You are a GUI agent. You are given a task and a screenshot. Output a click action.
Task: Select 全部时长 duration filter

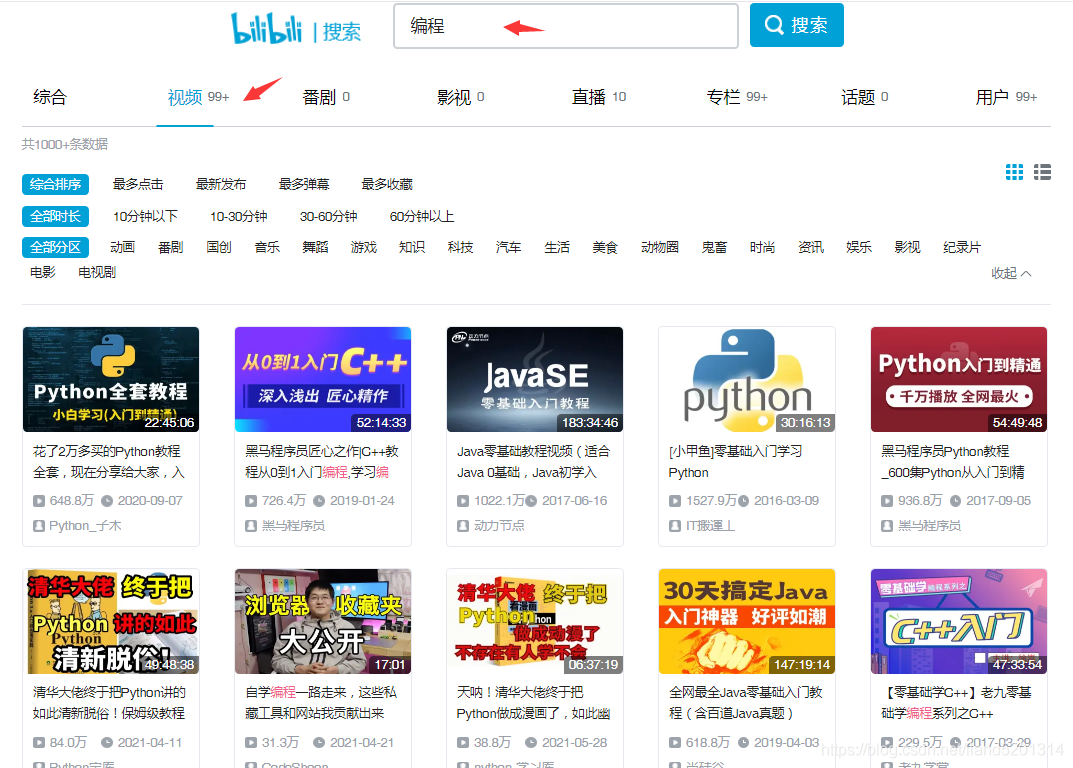pyautogui.click(x=55, y=216)
